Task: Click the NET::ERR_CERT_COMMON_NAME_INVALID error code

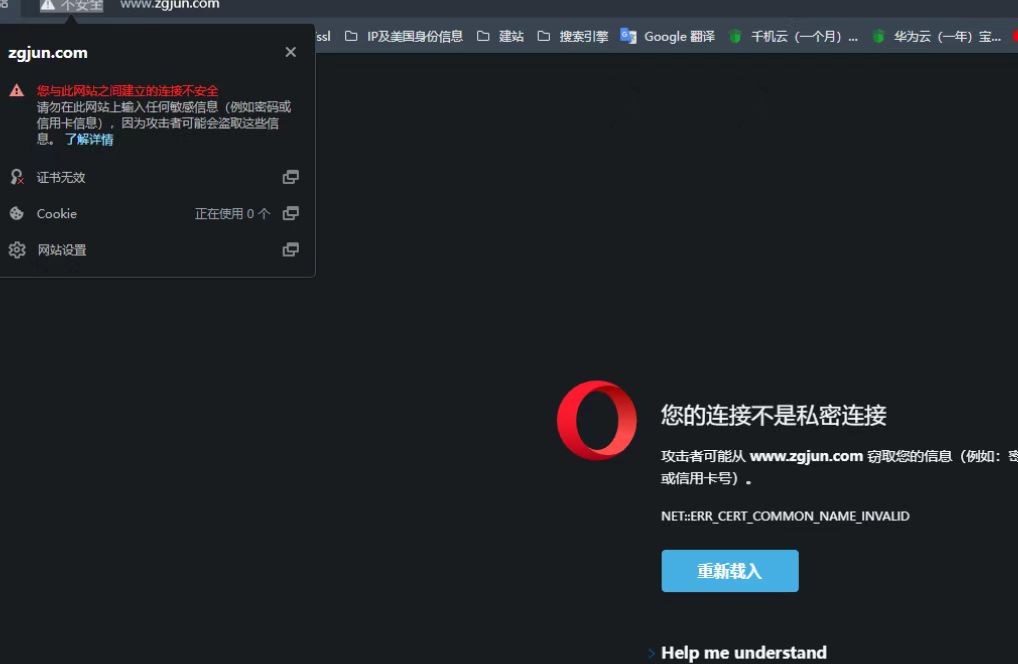Action: point(785,516)
